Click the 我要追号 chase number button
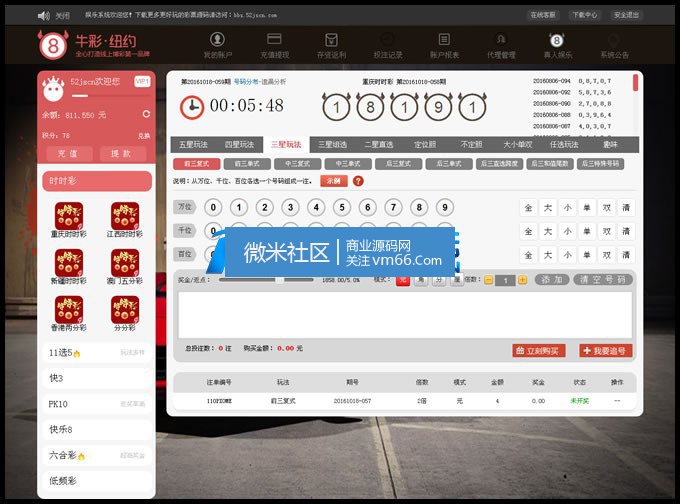Screen dimensions: 680x504 [x=605, y=350]
